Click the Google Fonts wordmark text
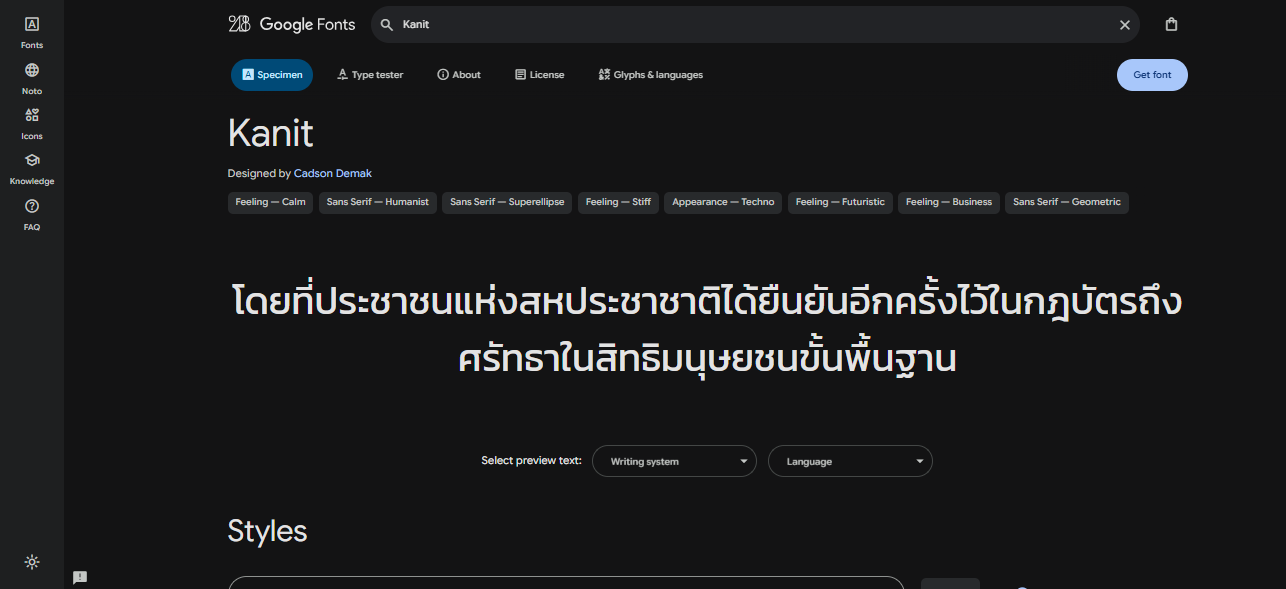Image resolution: width=1286 pixels, height=589 pixels. click(x=307, y=24)
